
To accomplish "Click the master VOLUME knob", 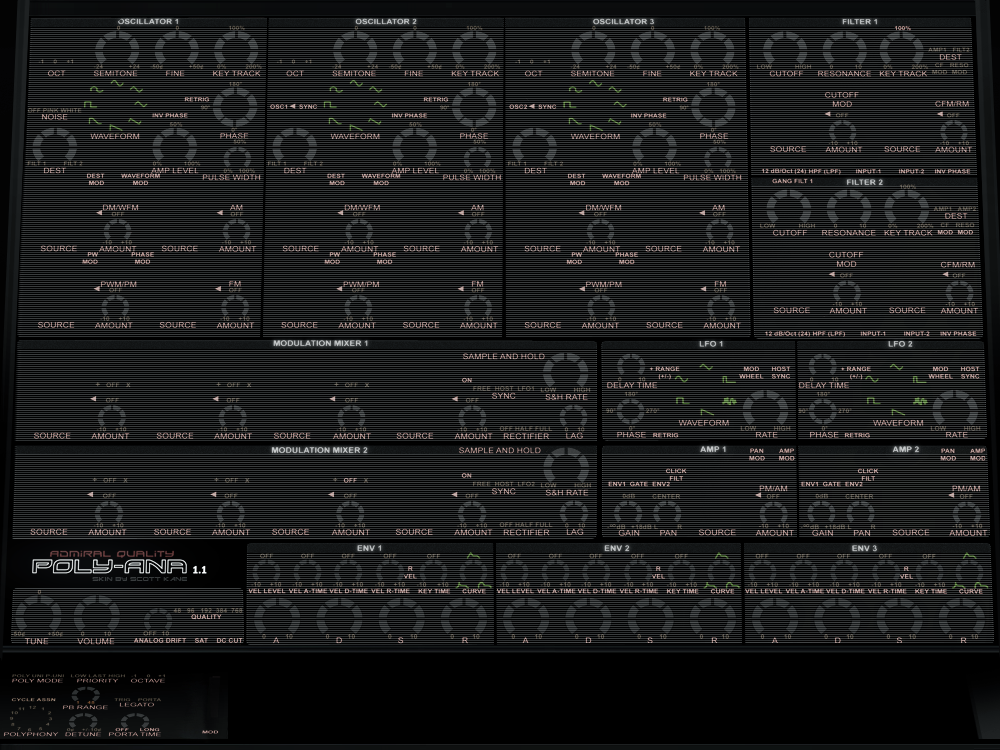I will click(x=96, y=615).
